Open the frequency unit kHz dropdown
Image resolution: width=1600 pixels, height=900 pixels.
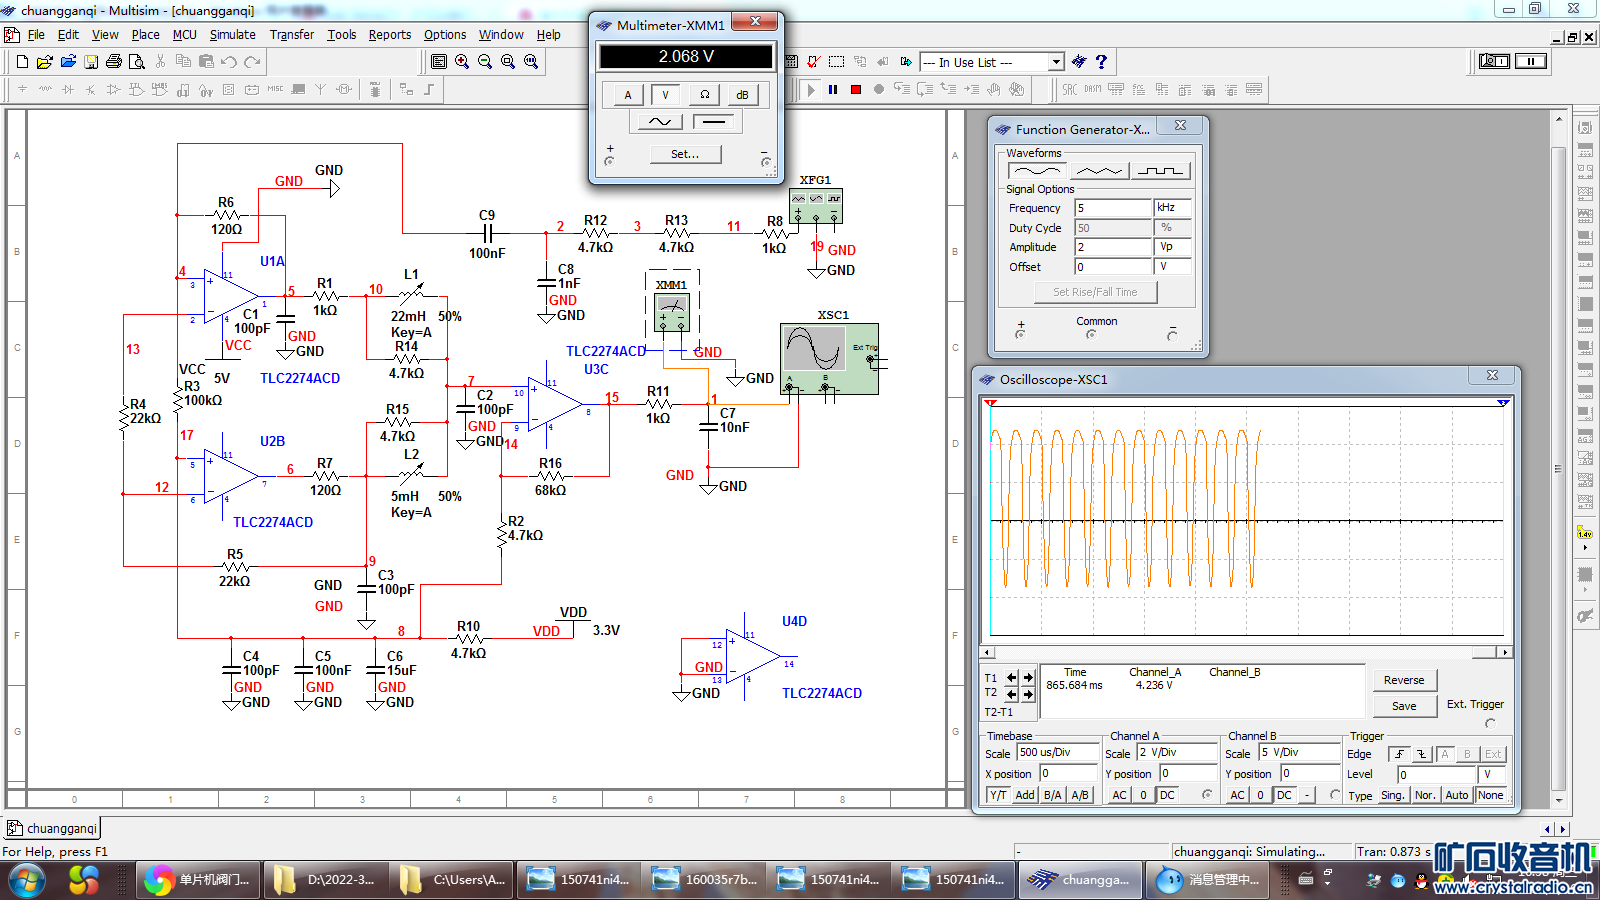click(1172, 208)
